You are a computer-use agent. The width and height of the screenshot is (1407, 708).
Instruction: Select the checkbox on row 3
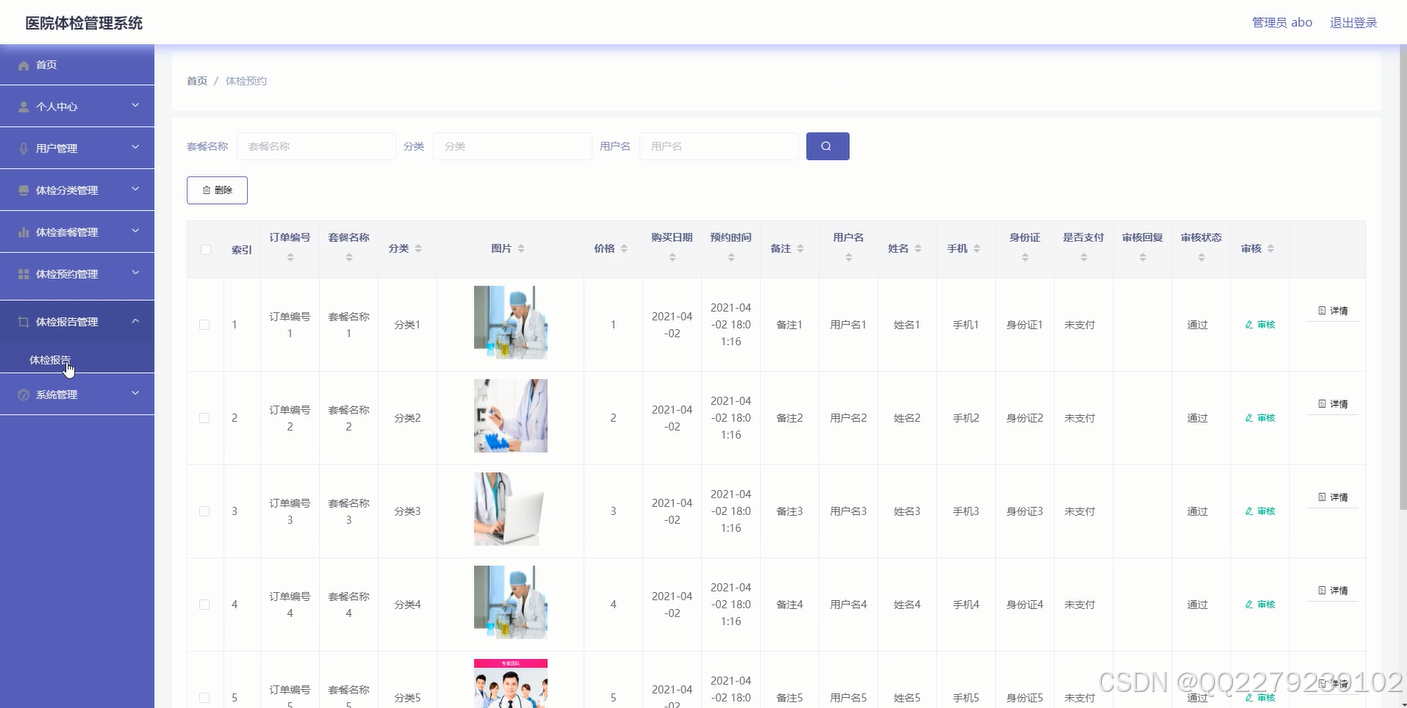(204, 510)
